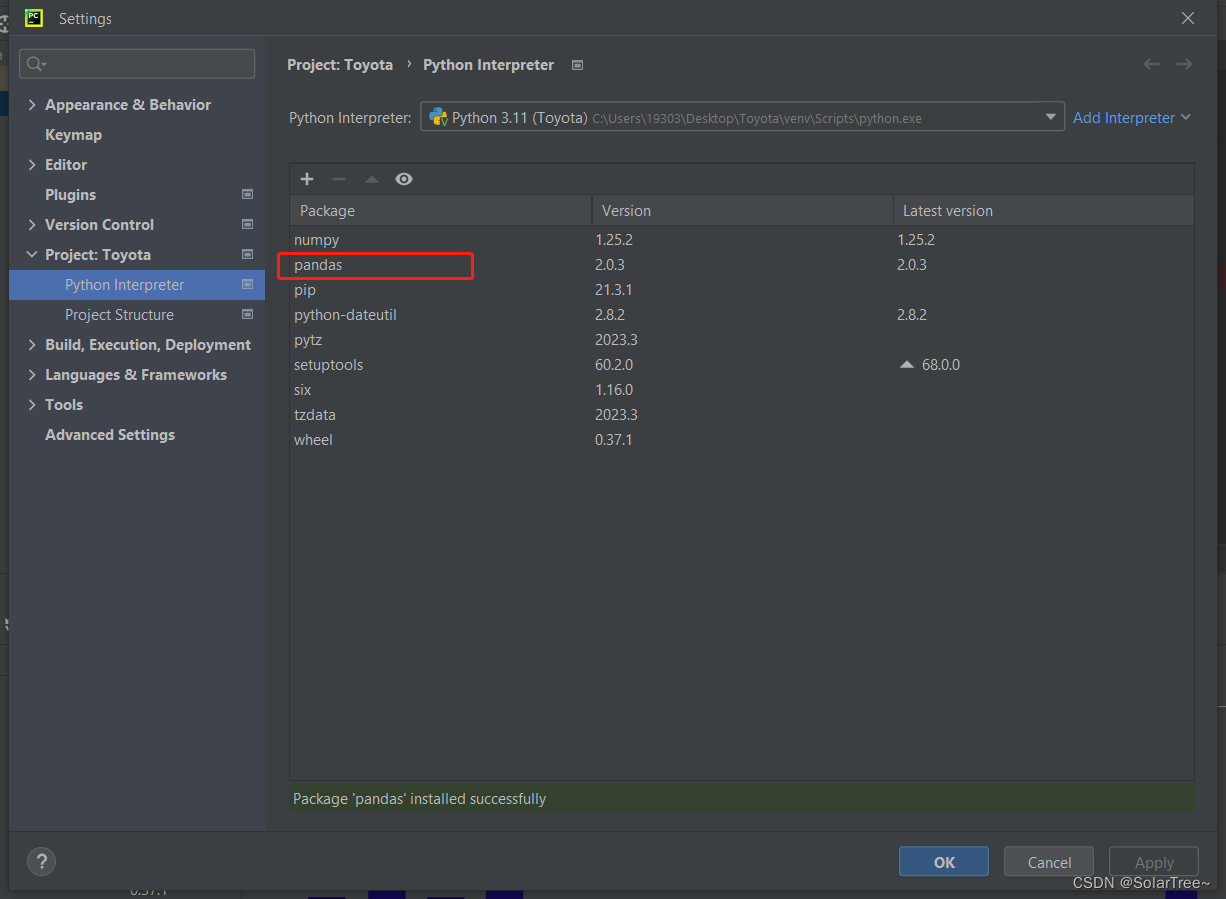
Task: Click the minus icon to uninstall package
Action: click(x=339, y=179)
